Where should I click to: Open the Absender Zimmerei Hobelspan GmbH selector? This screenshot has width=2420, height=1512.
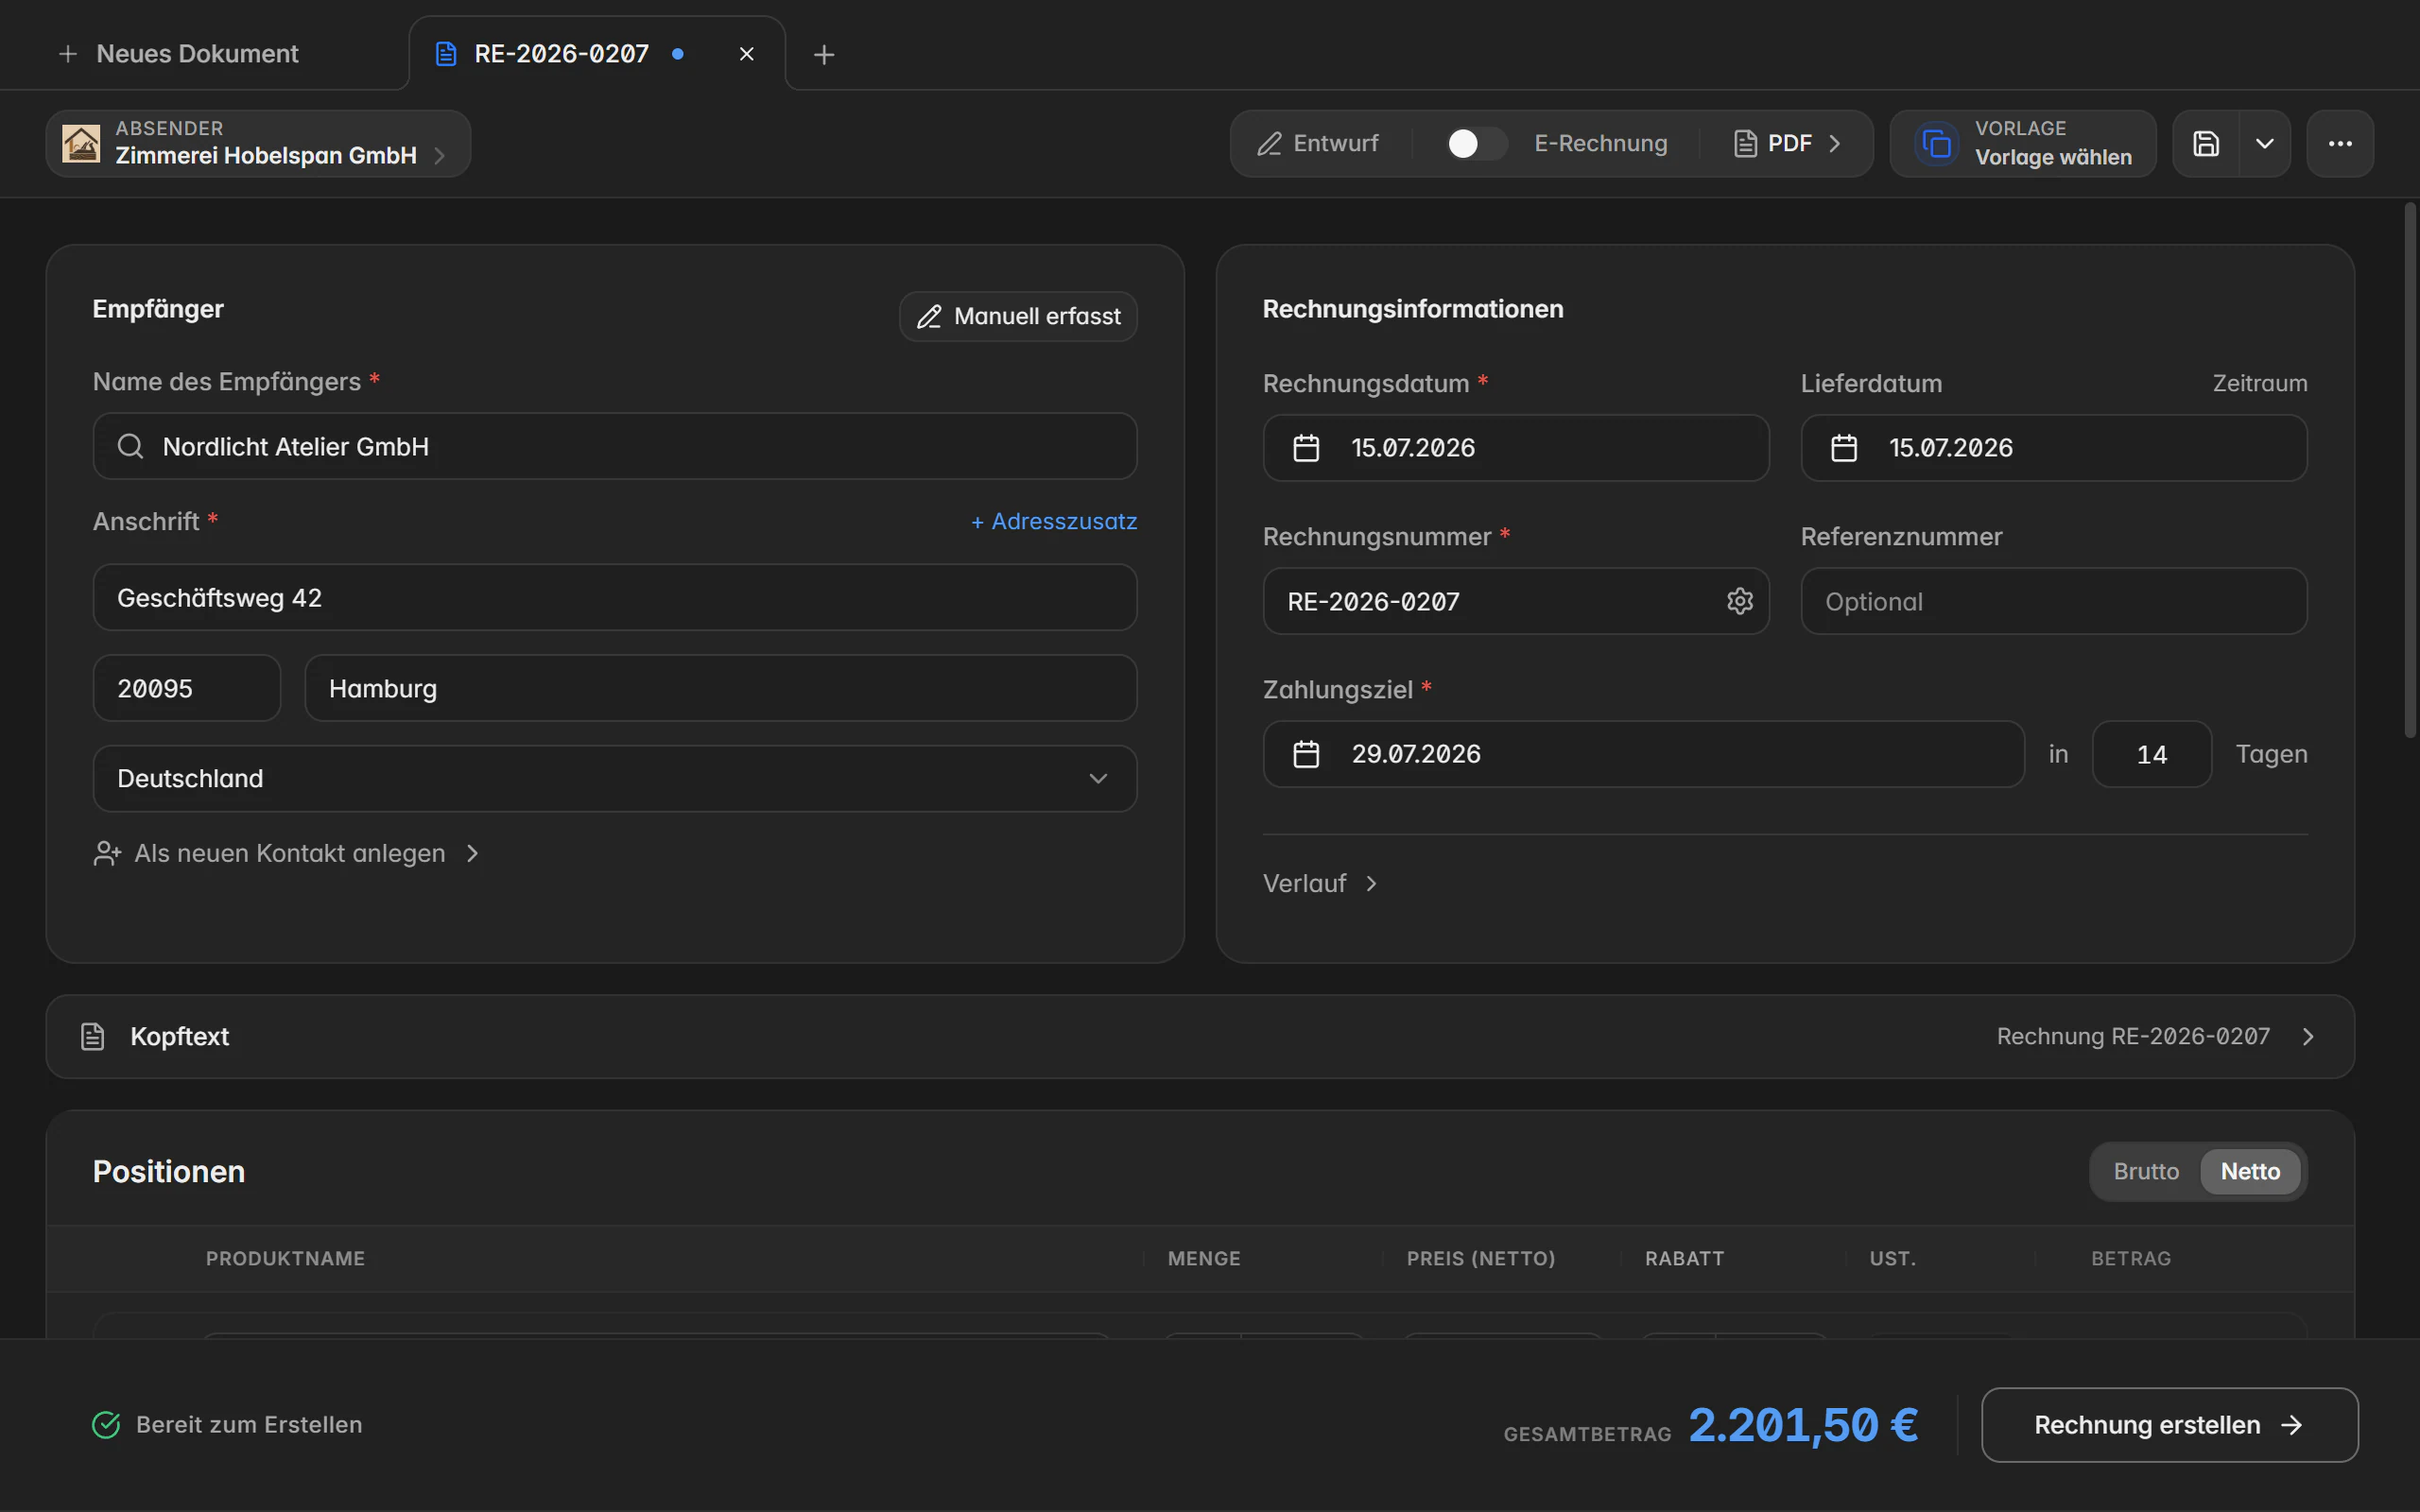(x=258, y=144)
